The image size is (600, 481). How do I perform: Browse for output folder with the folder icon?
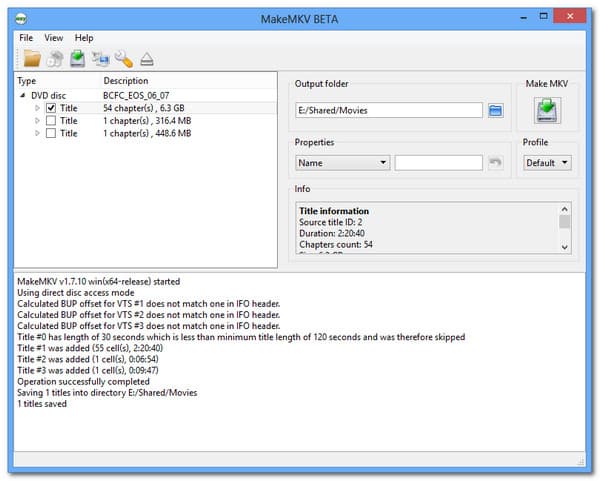click(x=496, y=111)
